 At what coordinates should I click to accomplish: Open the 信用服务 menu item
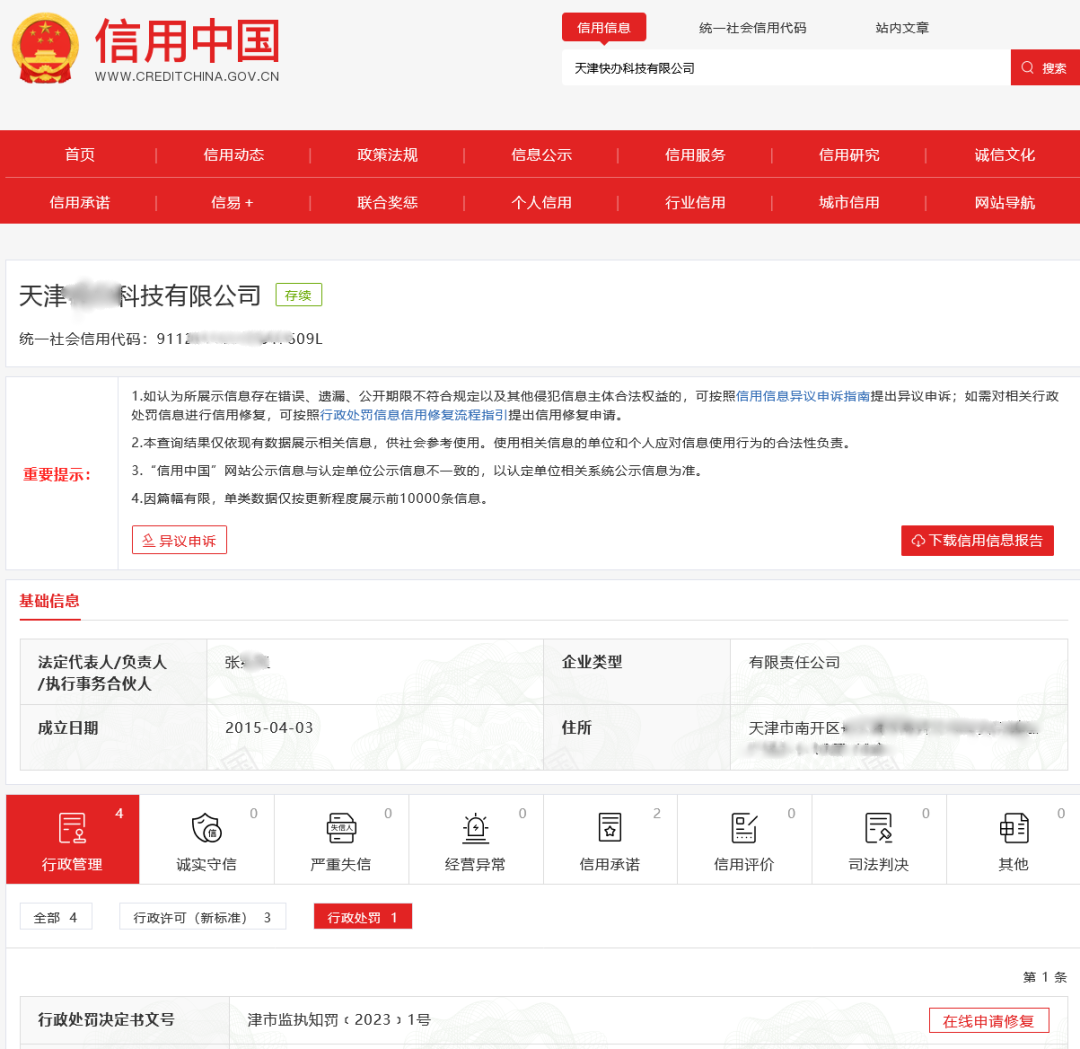tap(695, 154)
